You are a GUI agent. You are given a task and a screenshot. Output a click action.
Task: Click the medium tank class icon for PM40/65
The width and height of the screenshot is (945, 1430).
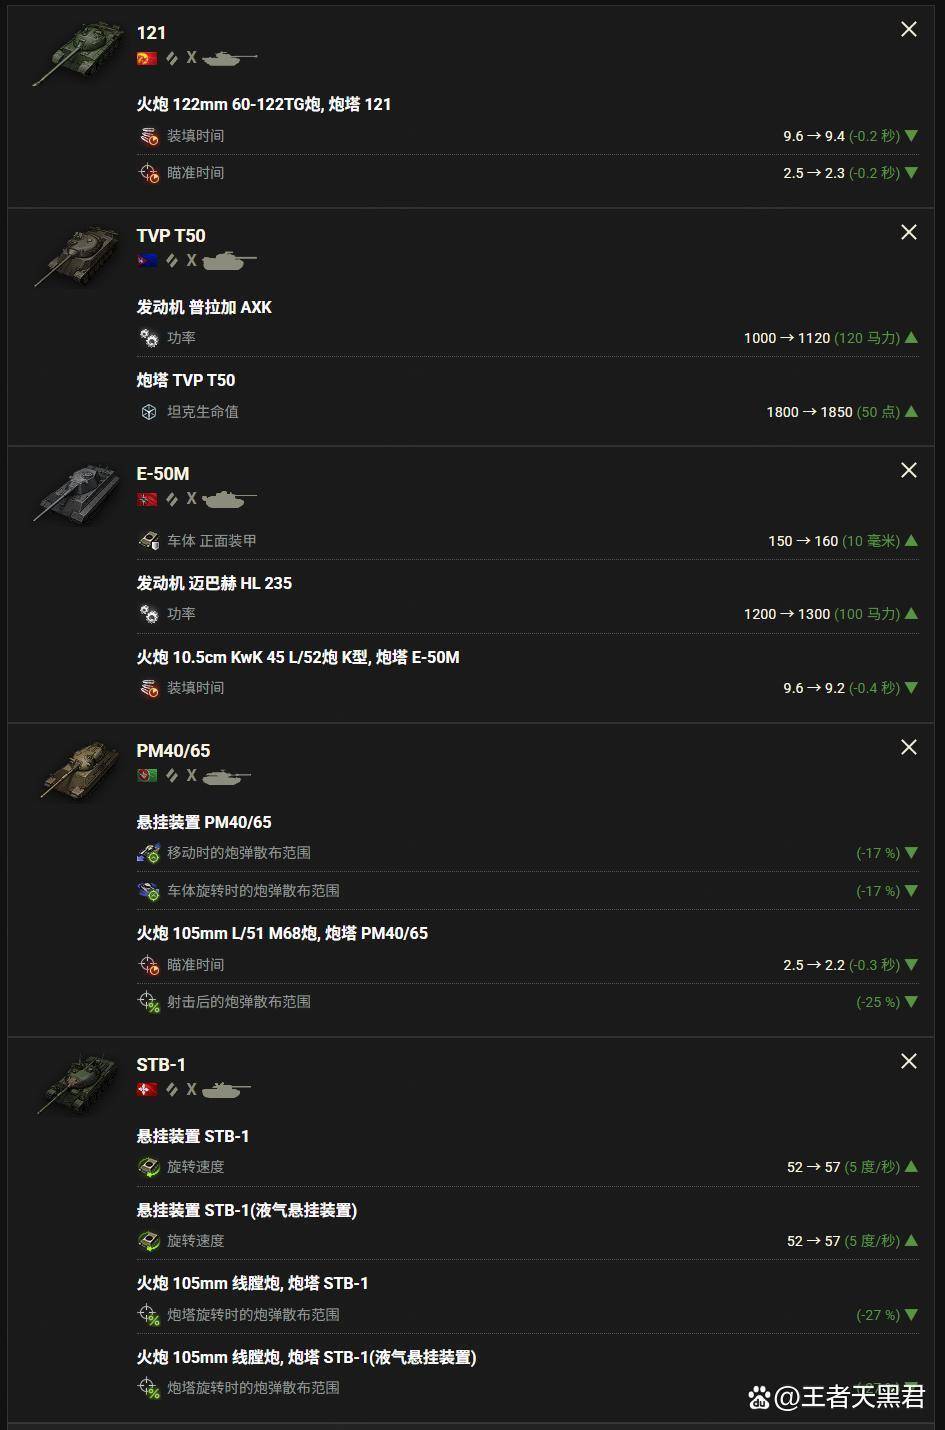click(x=227, y=775)
